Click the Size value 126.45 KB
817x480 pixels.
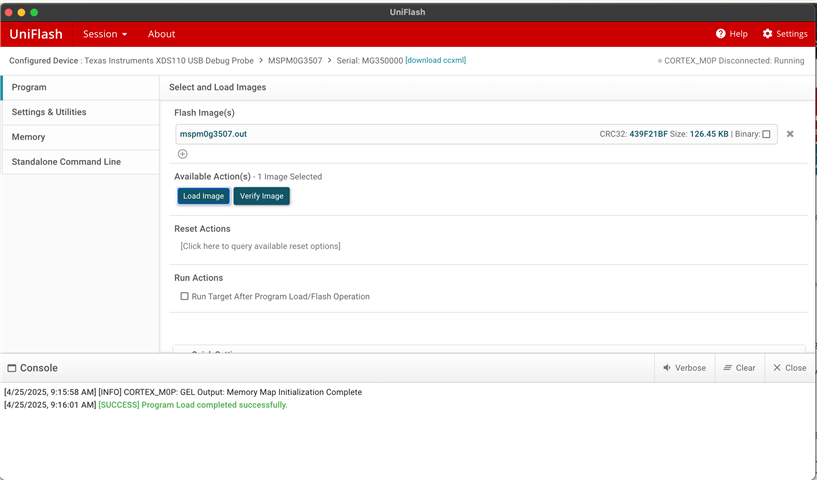(709, 134)
